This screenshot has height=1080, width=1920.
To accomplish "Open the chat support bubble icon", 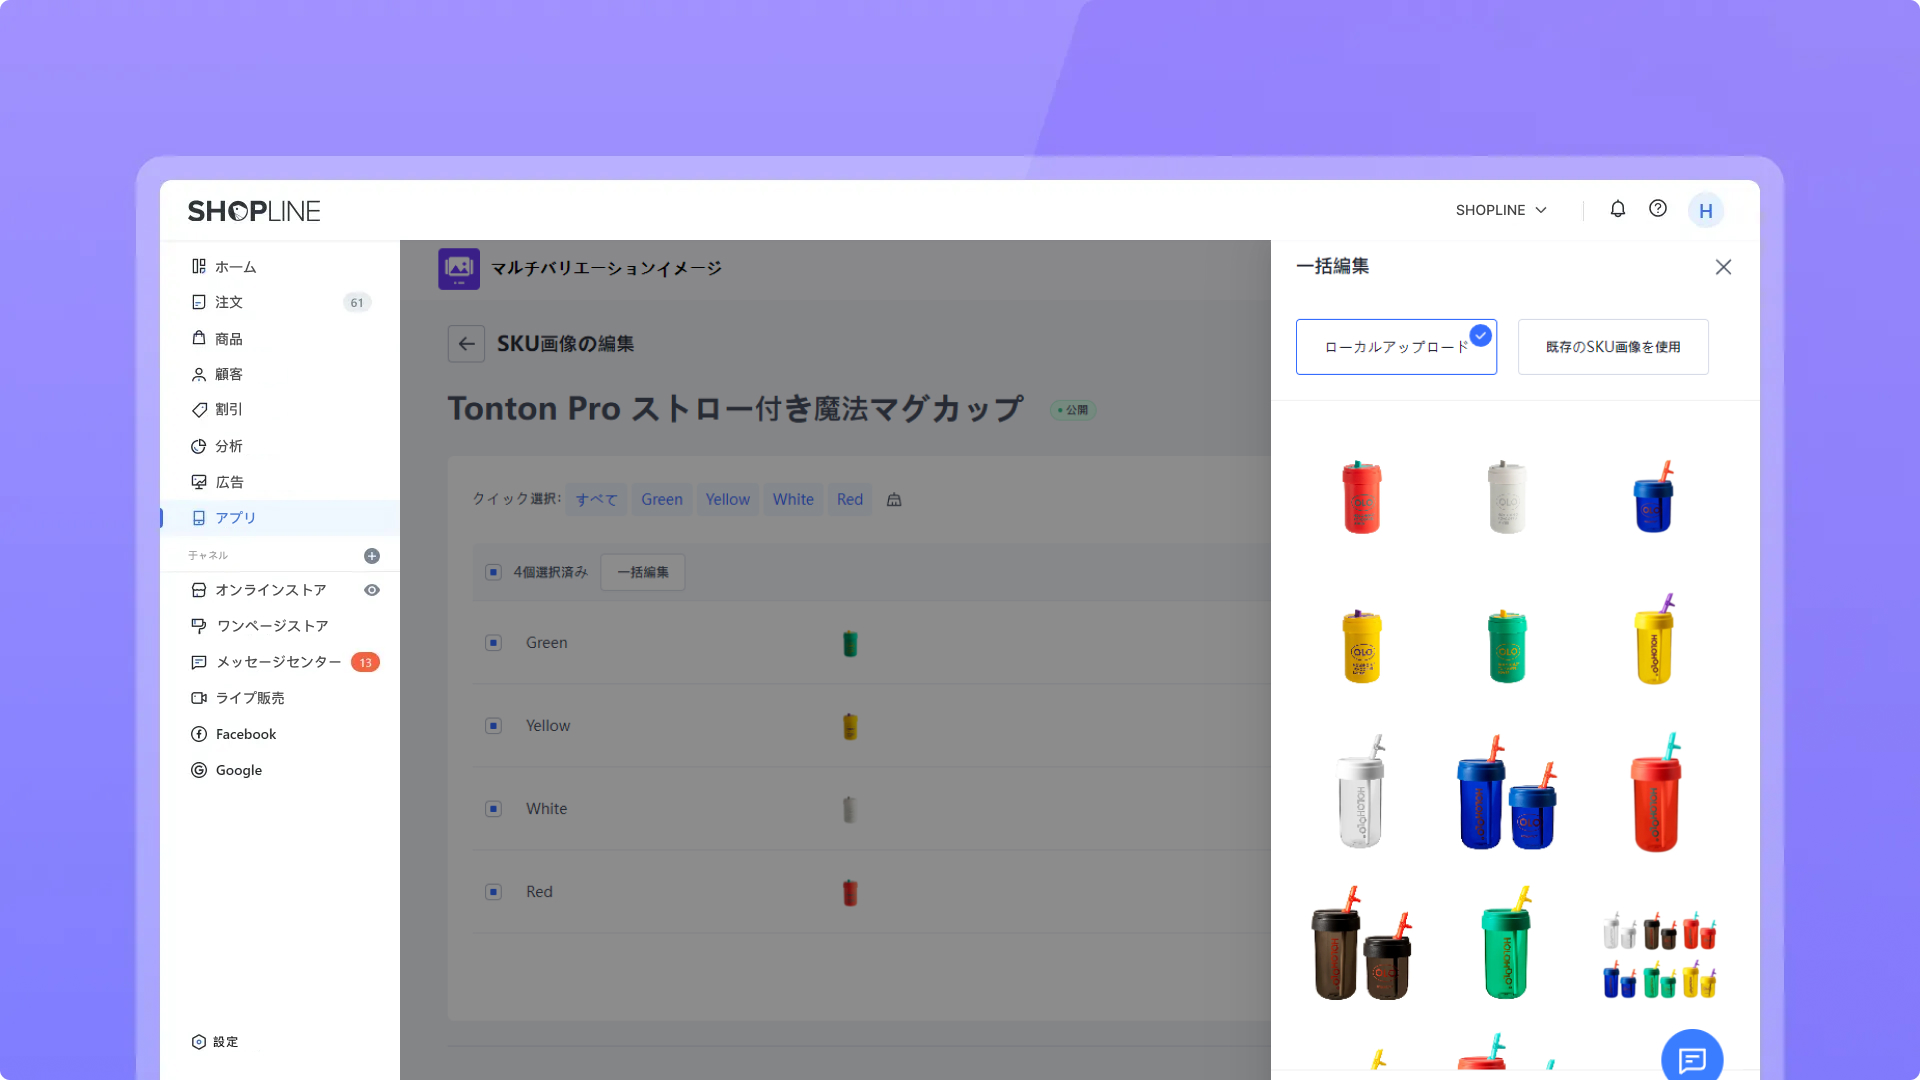I will pos(1691,1059).
